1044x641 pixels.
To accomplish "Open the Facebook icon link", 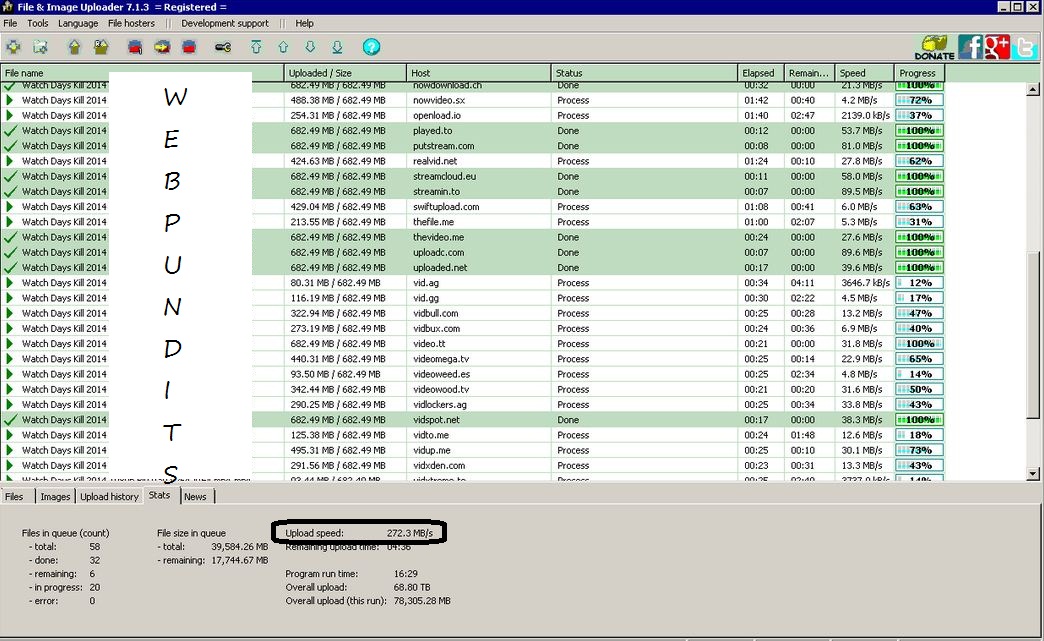I will tap(970, 47).
